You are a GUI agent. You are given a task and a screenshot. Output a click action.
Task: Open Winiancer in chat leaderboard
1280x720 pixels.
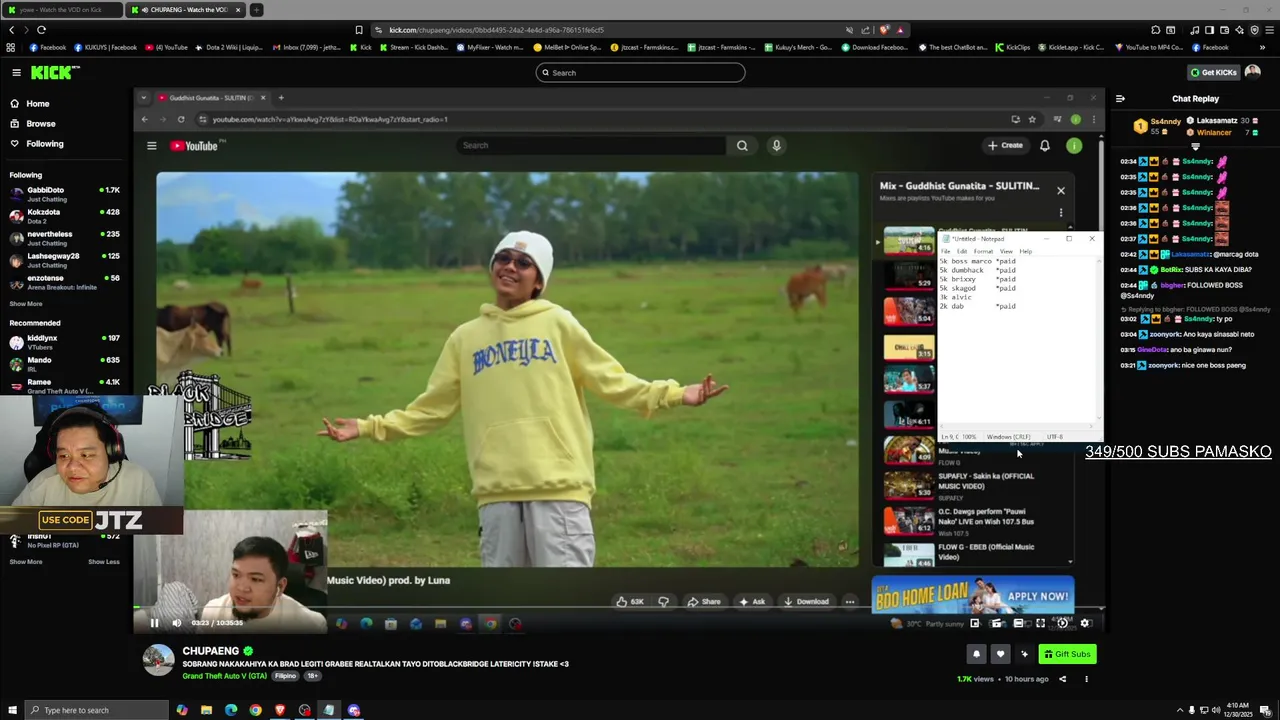click(x=1214, y=132)
